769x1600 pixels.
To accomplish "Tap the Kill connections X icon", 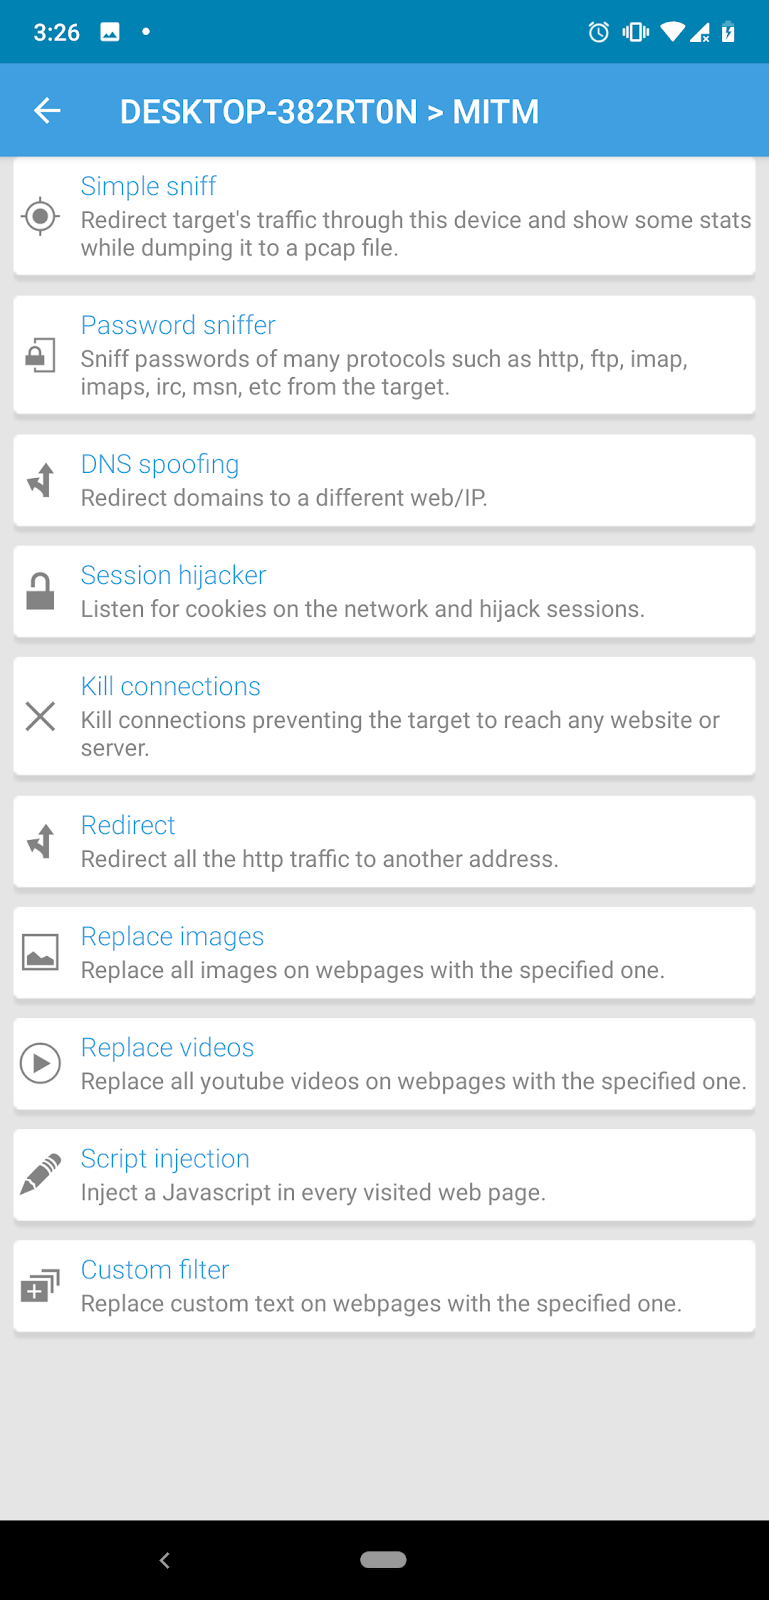I will [x=40, y=716].
